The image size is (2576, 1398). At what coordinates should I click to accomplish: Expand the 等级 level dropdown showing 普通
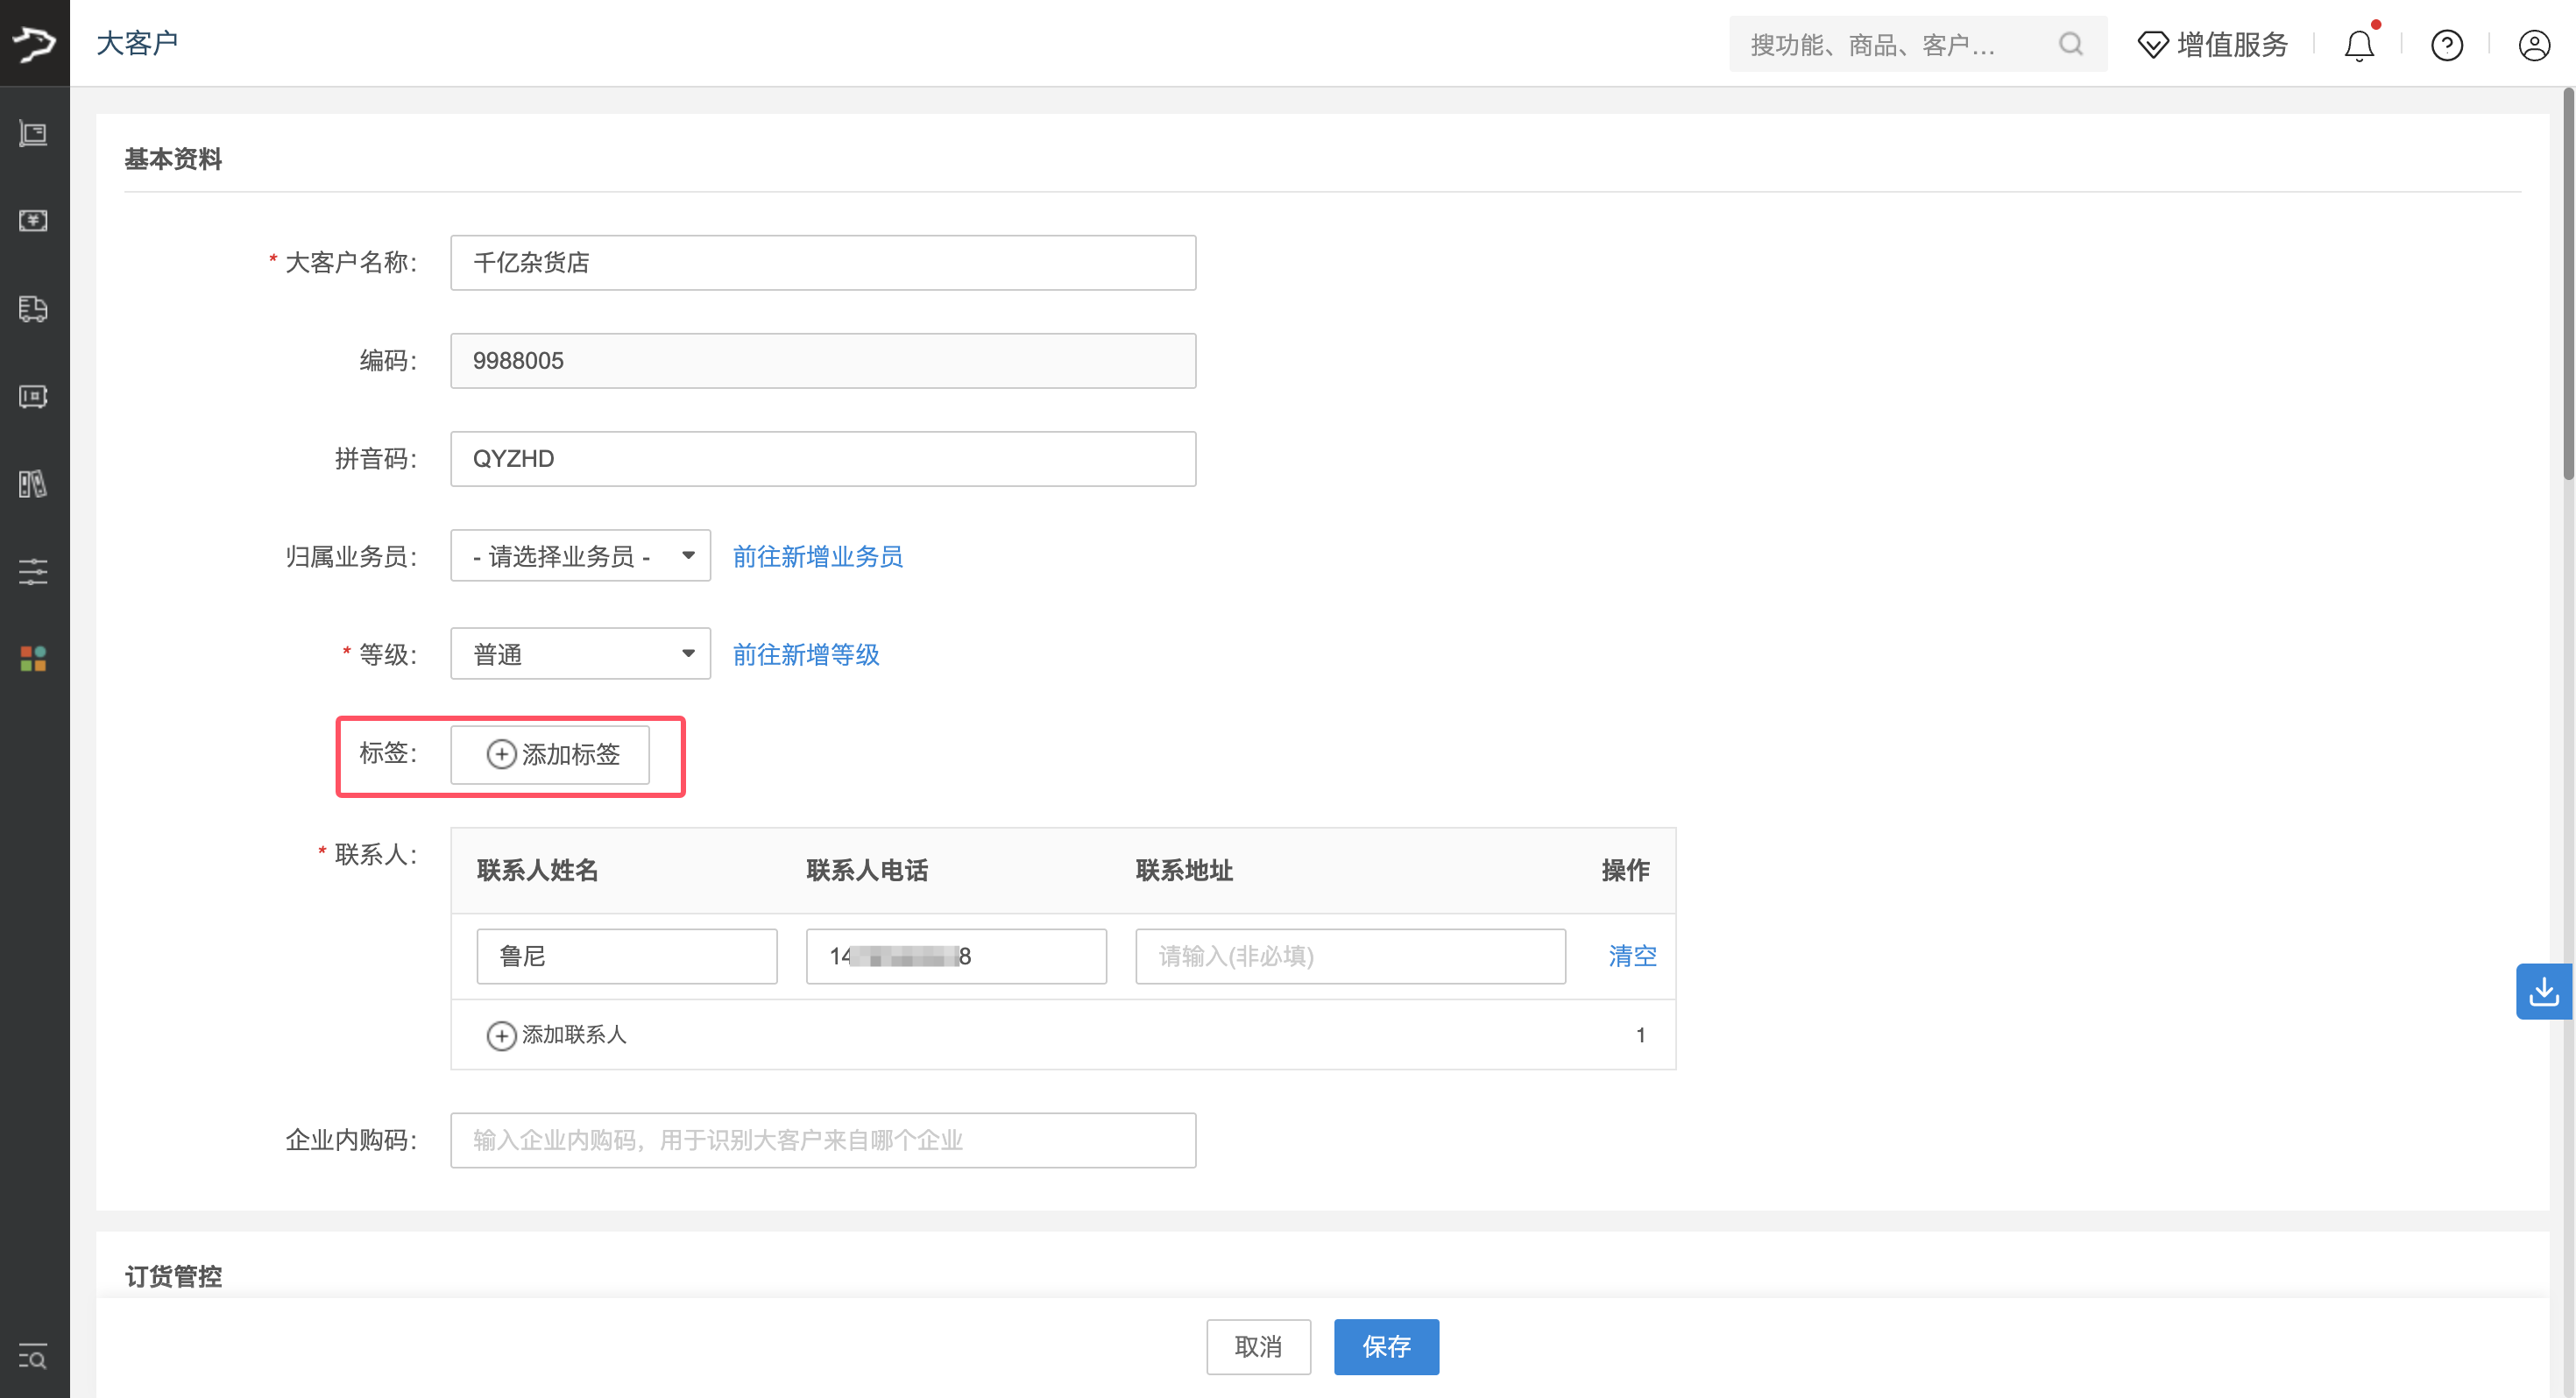tap(580, 653)
